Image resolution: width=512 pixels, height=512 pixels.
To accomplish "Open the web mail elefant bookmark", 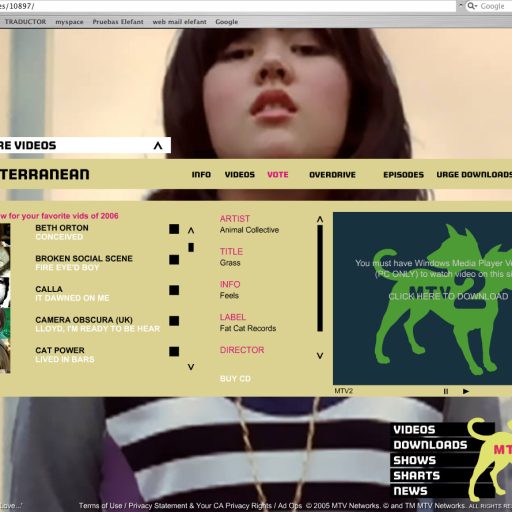I will [180, 22].
